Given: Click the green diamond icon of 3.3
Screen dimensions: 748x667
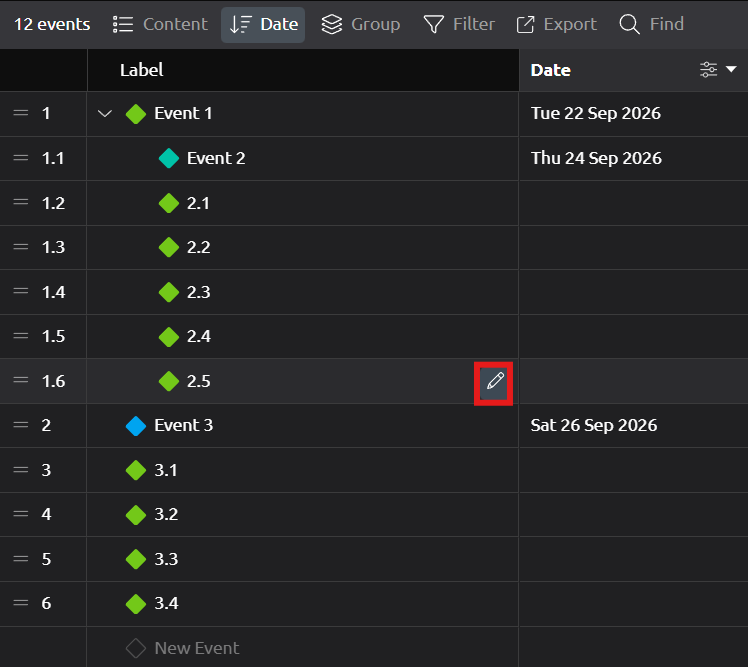Looking at the screenshot, I should (x=136, y=559).
